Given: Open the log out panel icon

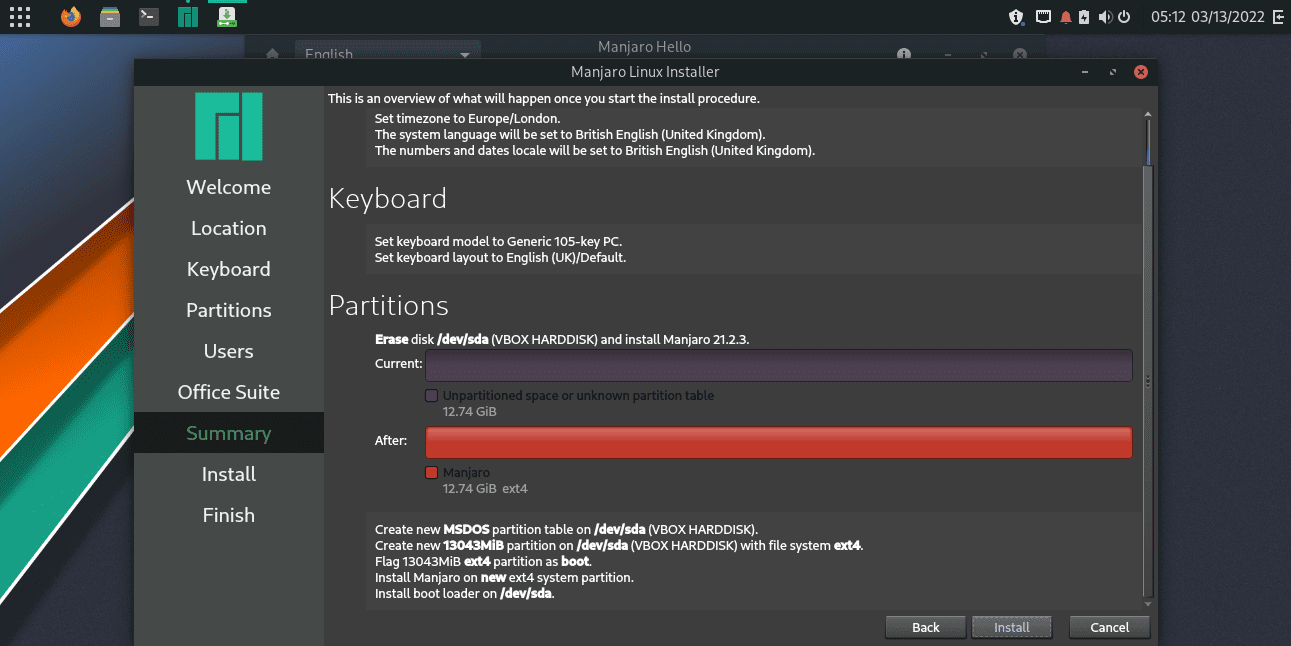Looking at the screenshot, I should [x=1278, y=17].
